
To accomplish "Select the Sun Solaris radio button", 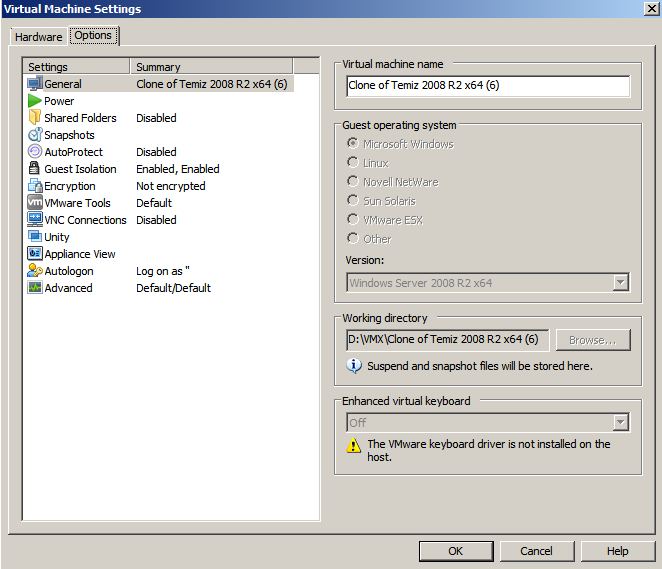I will 353,201.
